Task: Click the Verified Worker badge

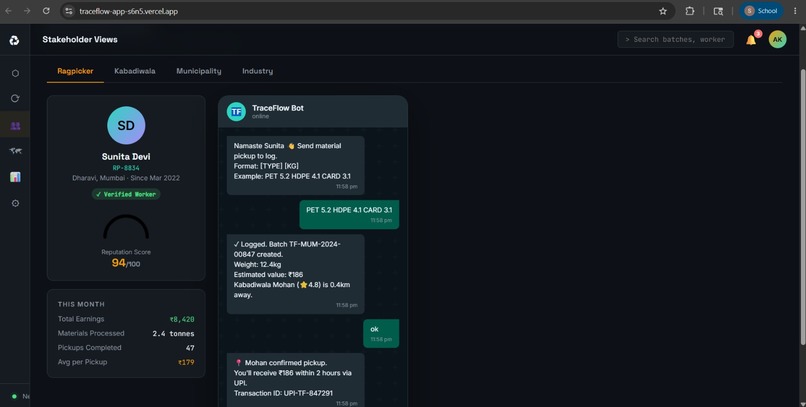Action: click(x=126, y=194)
